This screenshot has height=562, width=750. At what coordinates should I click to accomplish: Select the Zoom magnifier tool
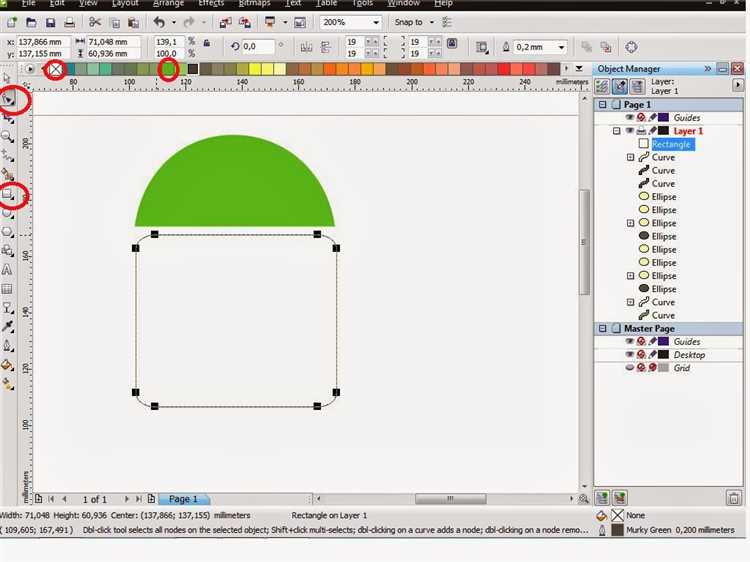[x=7, y=137]
